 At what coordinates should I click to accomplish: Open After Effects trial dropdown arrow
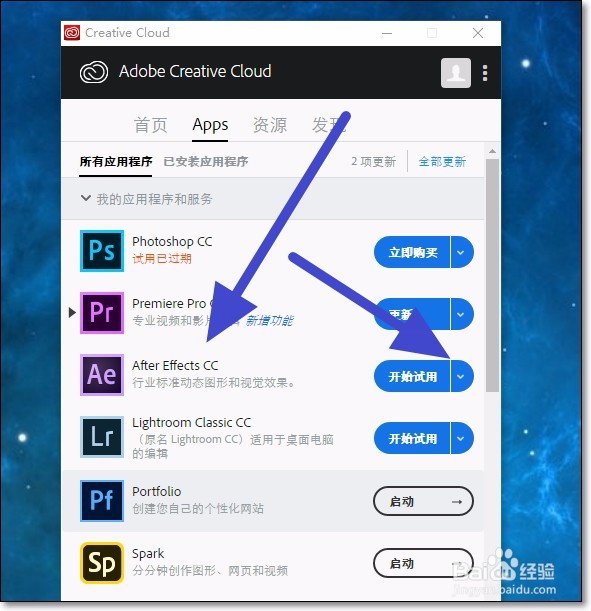coord(462,376)
